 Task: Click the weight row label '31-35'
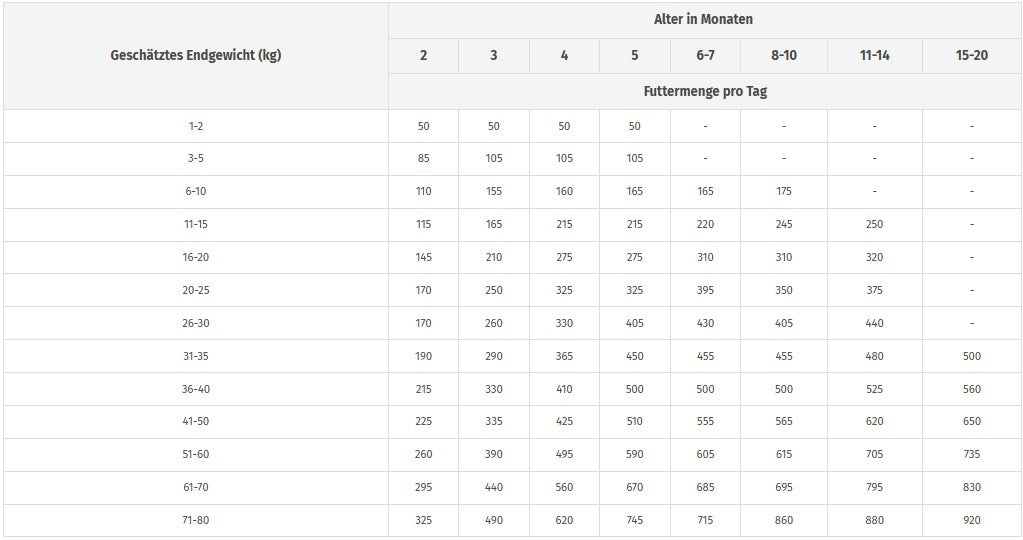196,356
